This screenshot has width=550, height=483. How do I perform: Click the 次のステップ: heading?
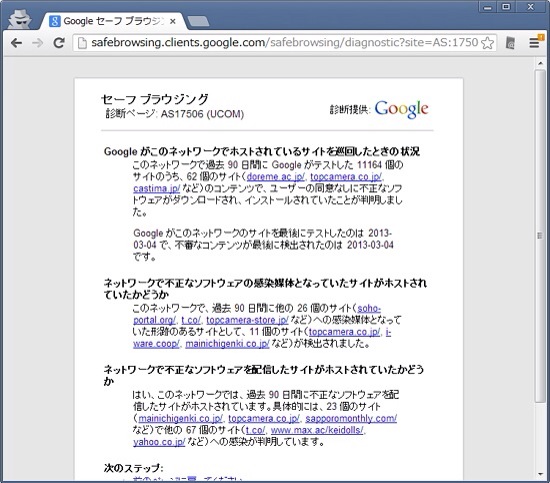(134, 468)
